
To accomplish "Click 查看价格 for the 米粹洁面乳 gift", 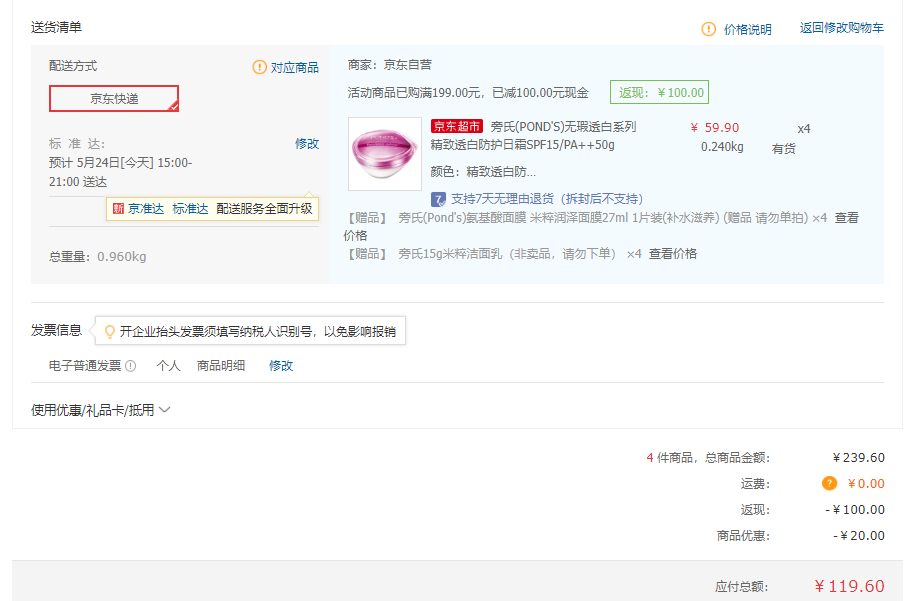I will tap(673, 254).
